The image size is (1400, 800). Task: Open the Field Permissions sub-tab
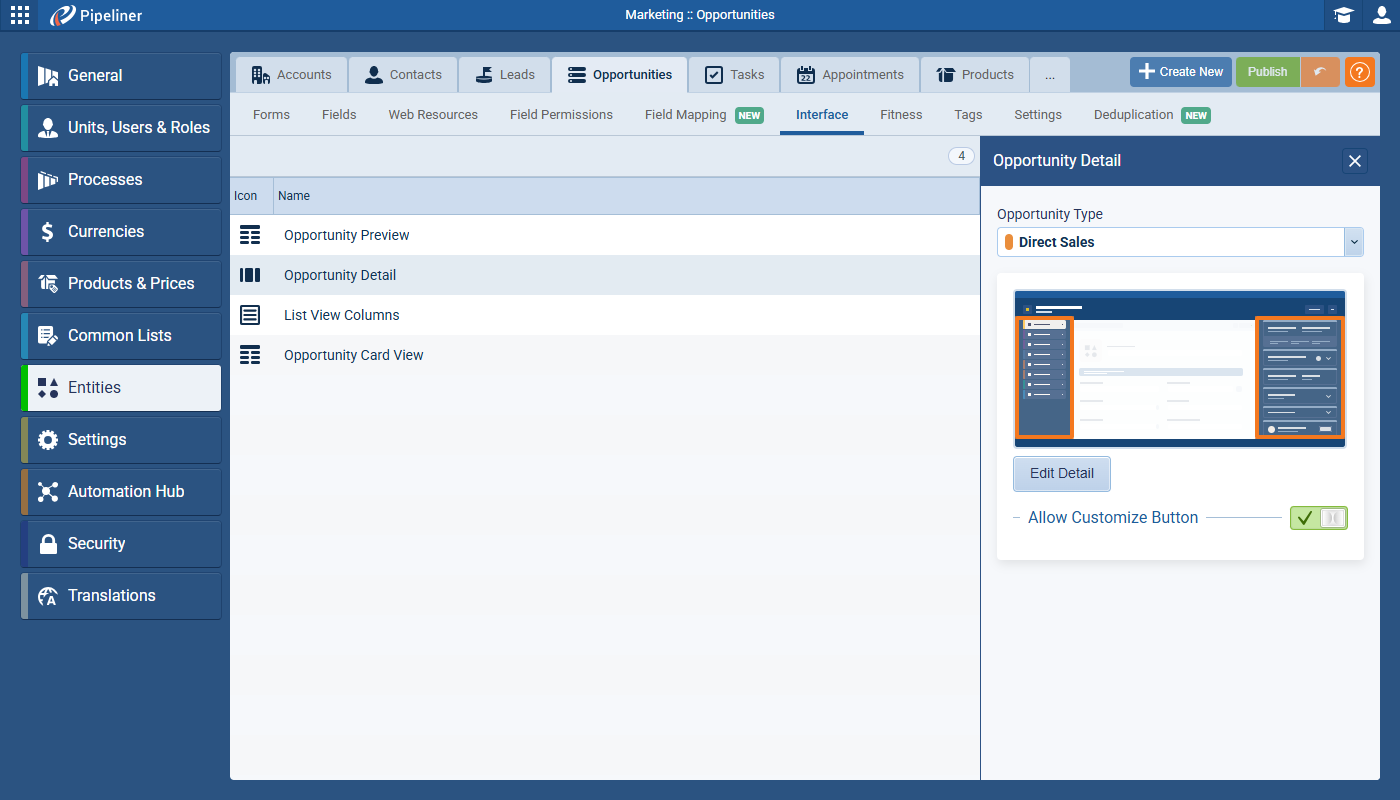(x=561, y=115)
